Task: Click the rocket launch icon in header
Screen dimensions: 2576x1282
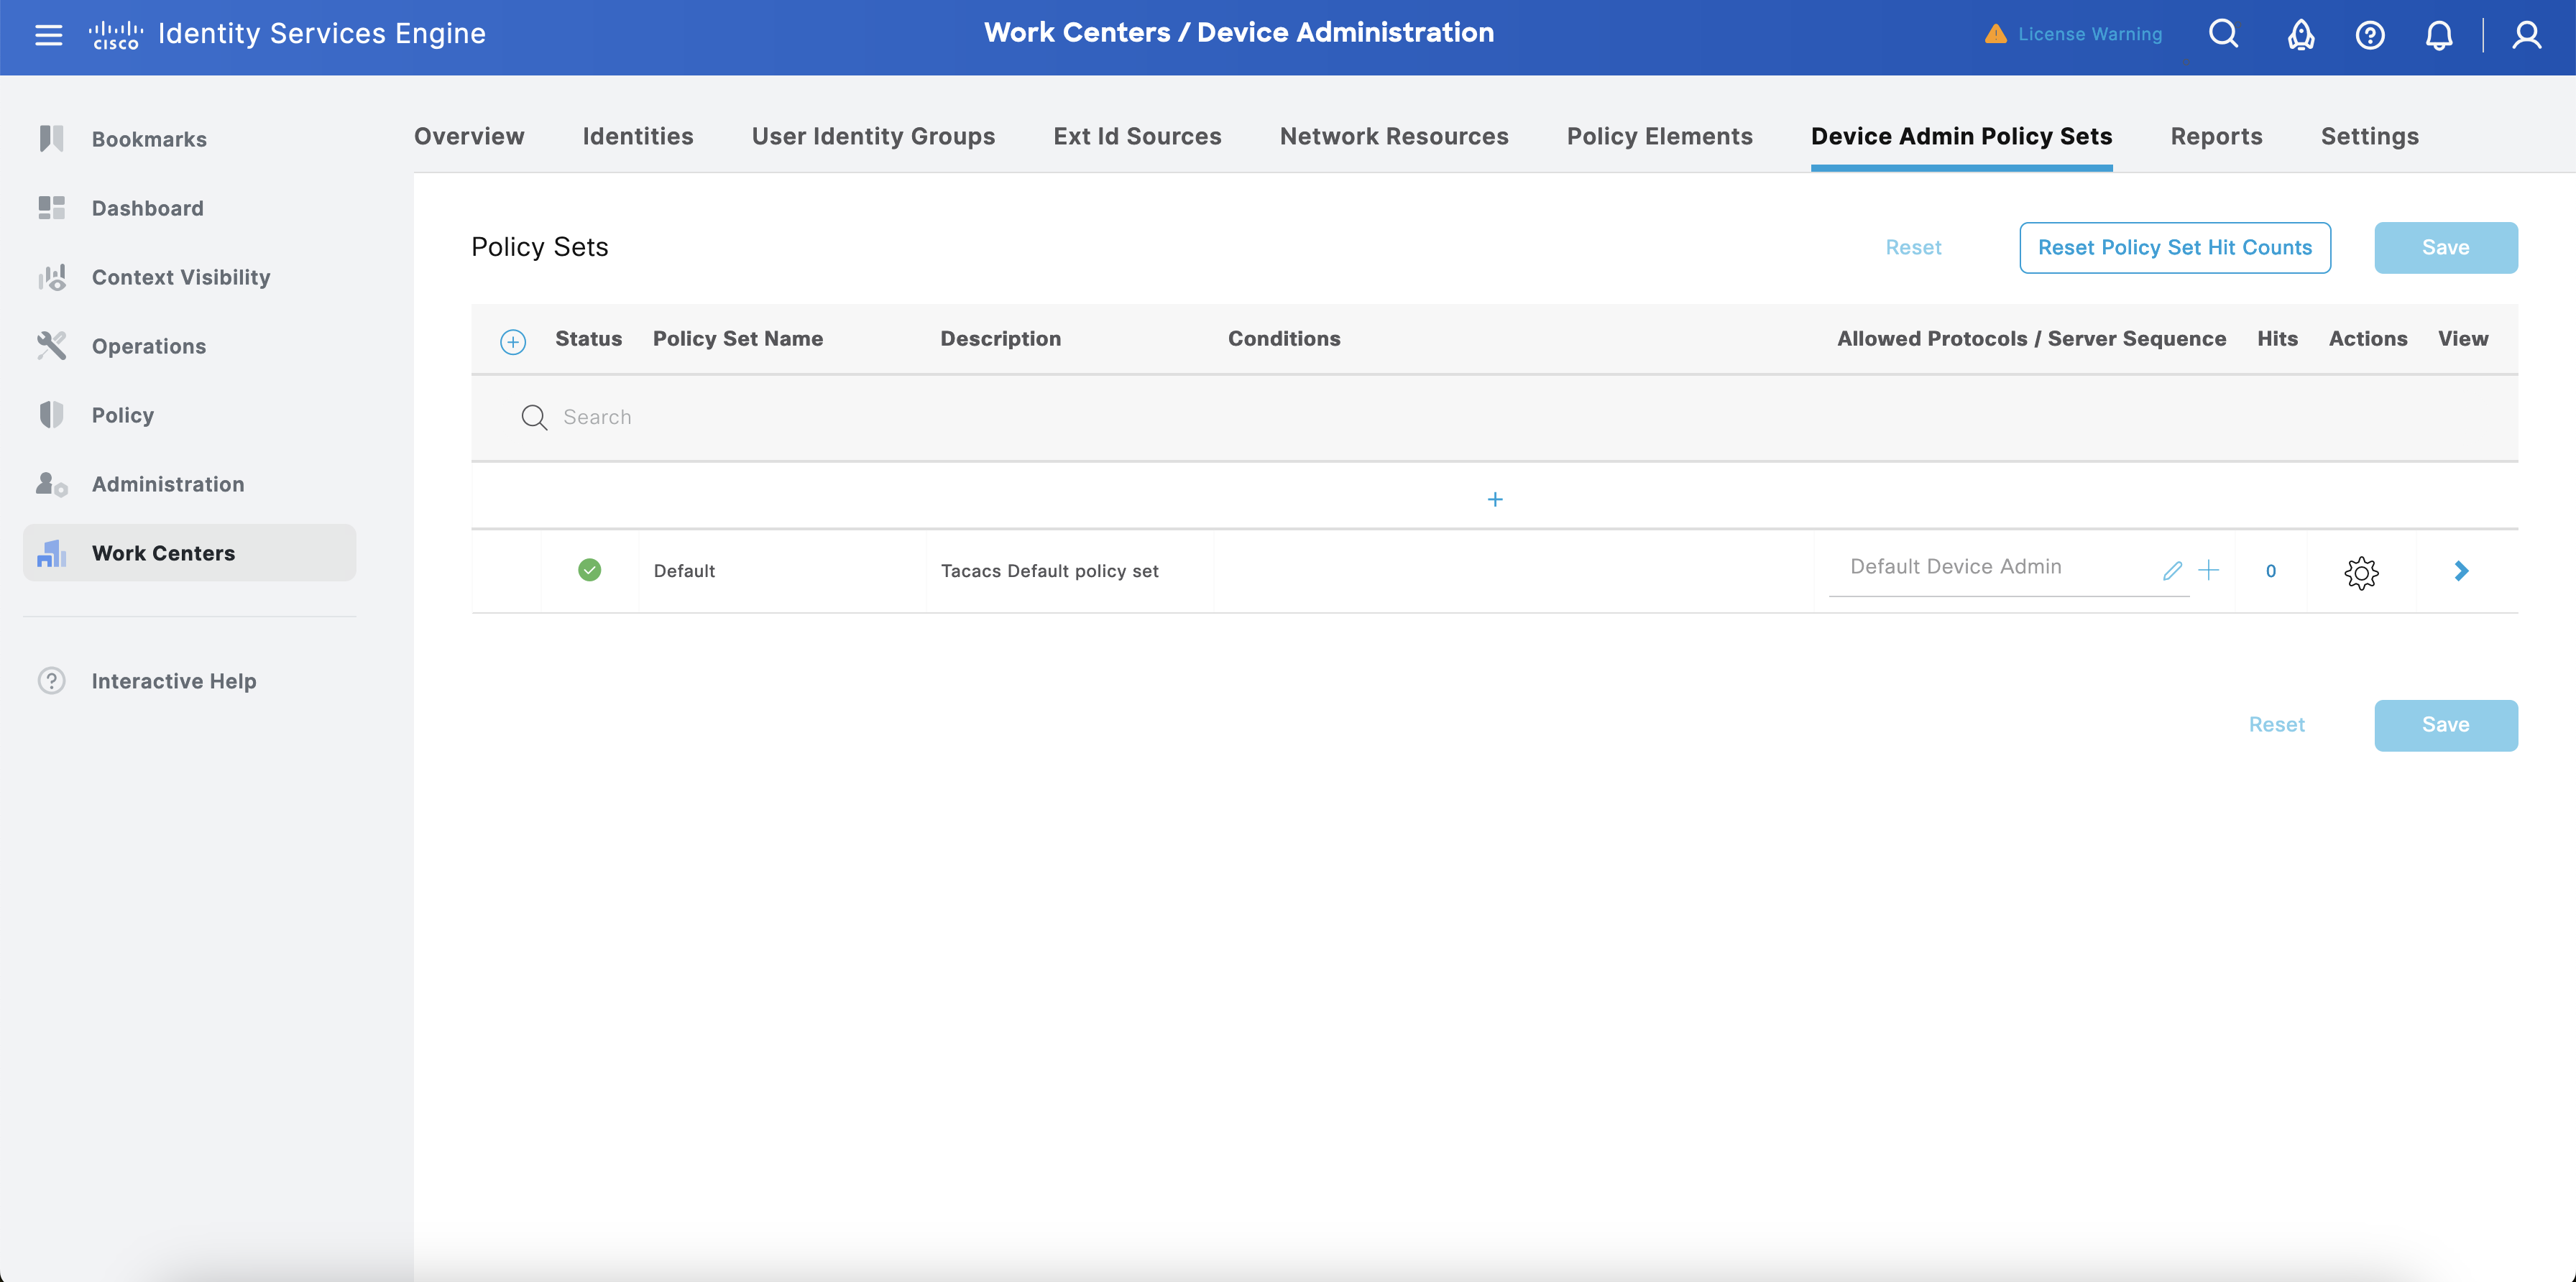Action: pos(2301,35)
